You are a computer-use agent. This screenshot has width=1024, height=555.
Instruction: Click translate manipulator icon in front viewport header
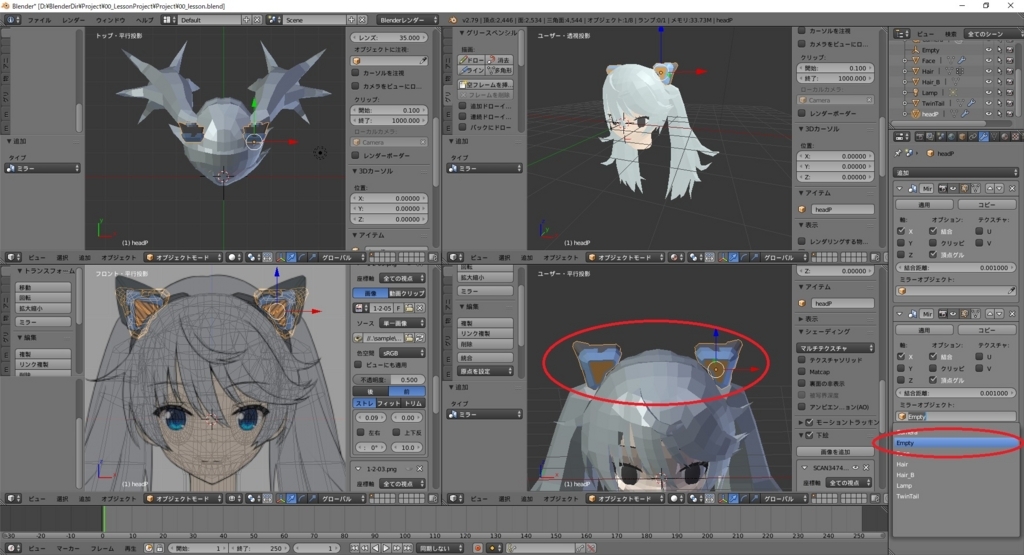291,499
